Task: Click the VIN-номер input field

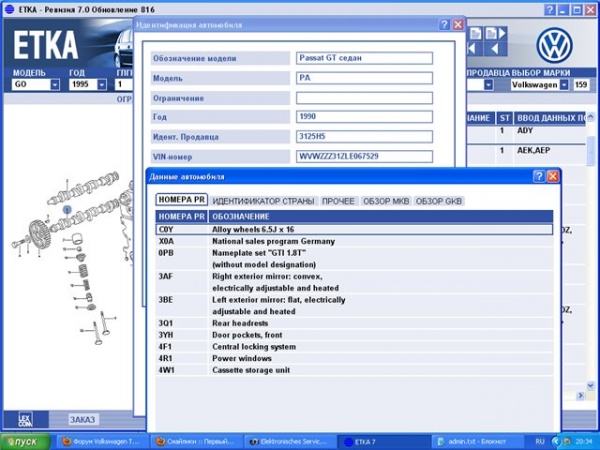Action: coord(364,156)
